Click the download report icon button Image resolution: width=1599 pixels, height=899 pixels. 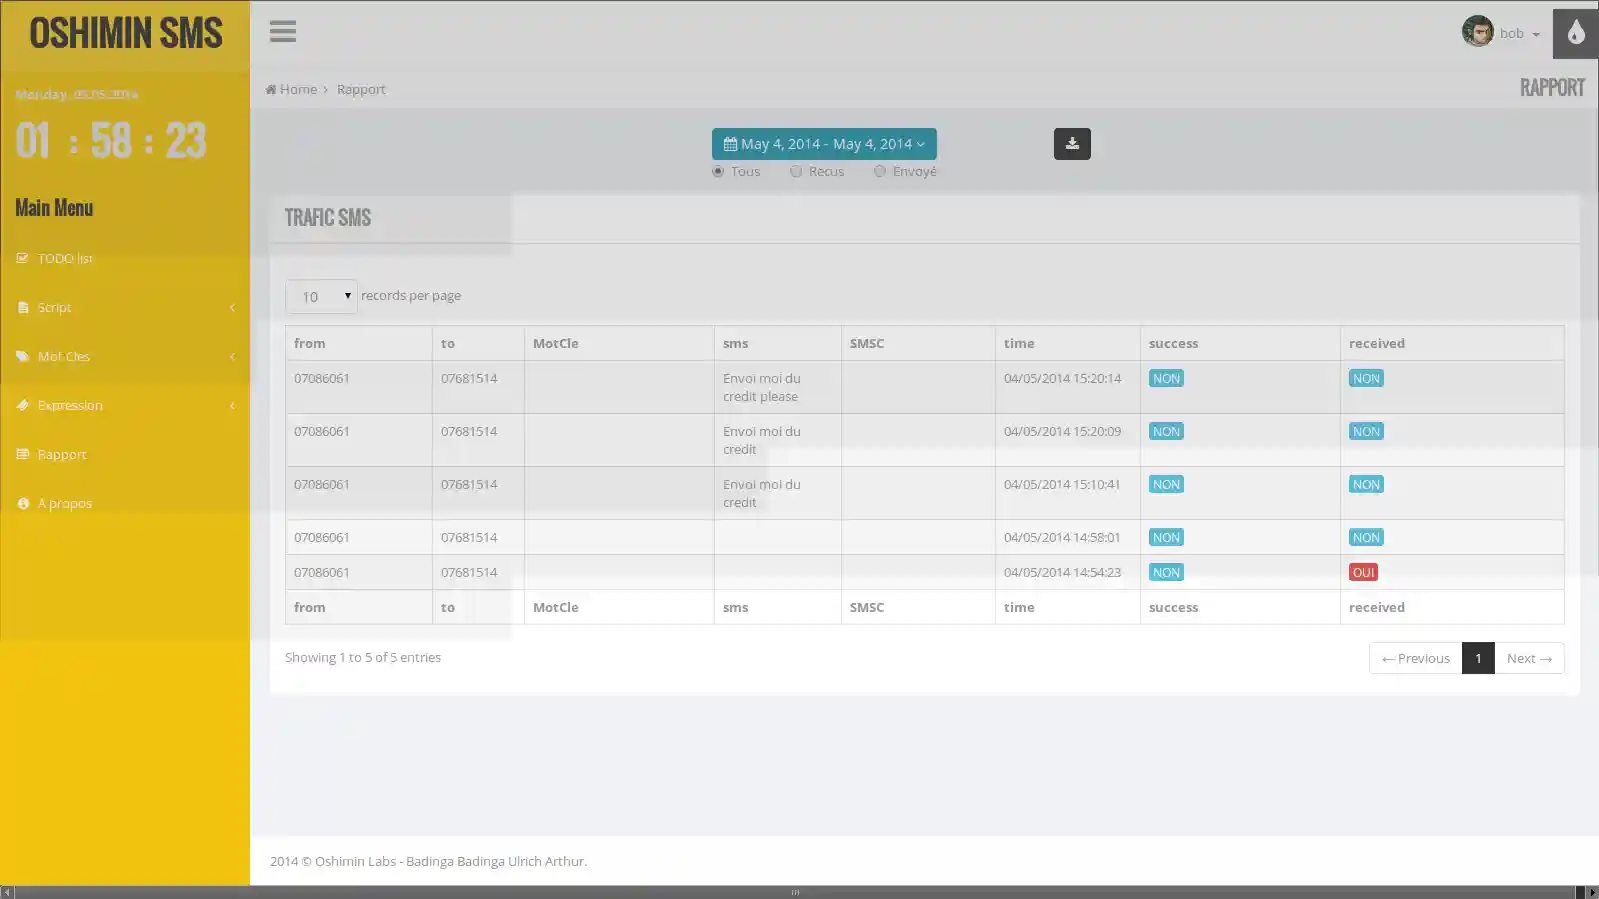coord(1071,144)
